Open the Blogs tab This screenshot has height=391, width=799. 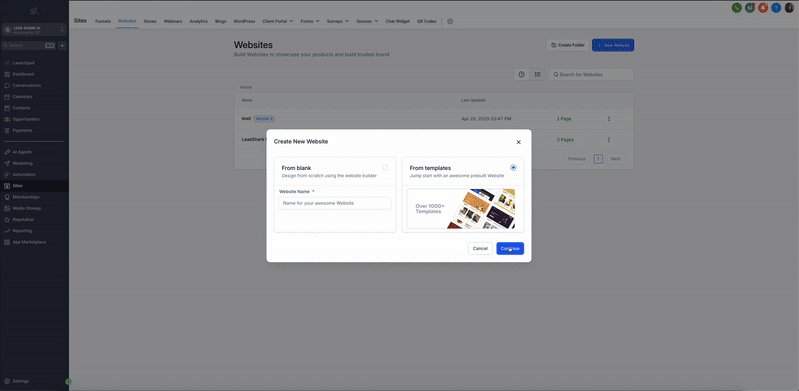[x=221, y=21]
